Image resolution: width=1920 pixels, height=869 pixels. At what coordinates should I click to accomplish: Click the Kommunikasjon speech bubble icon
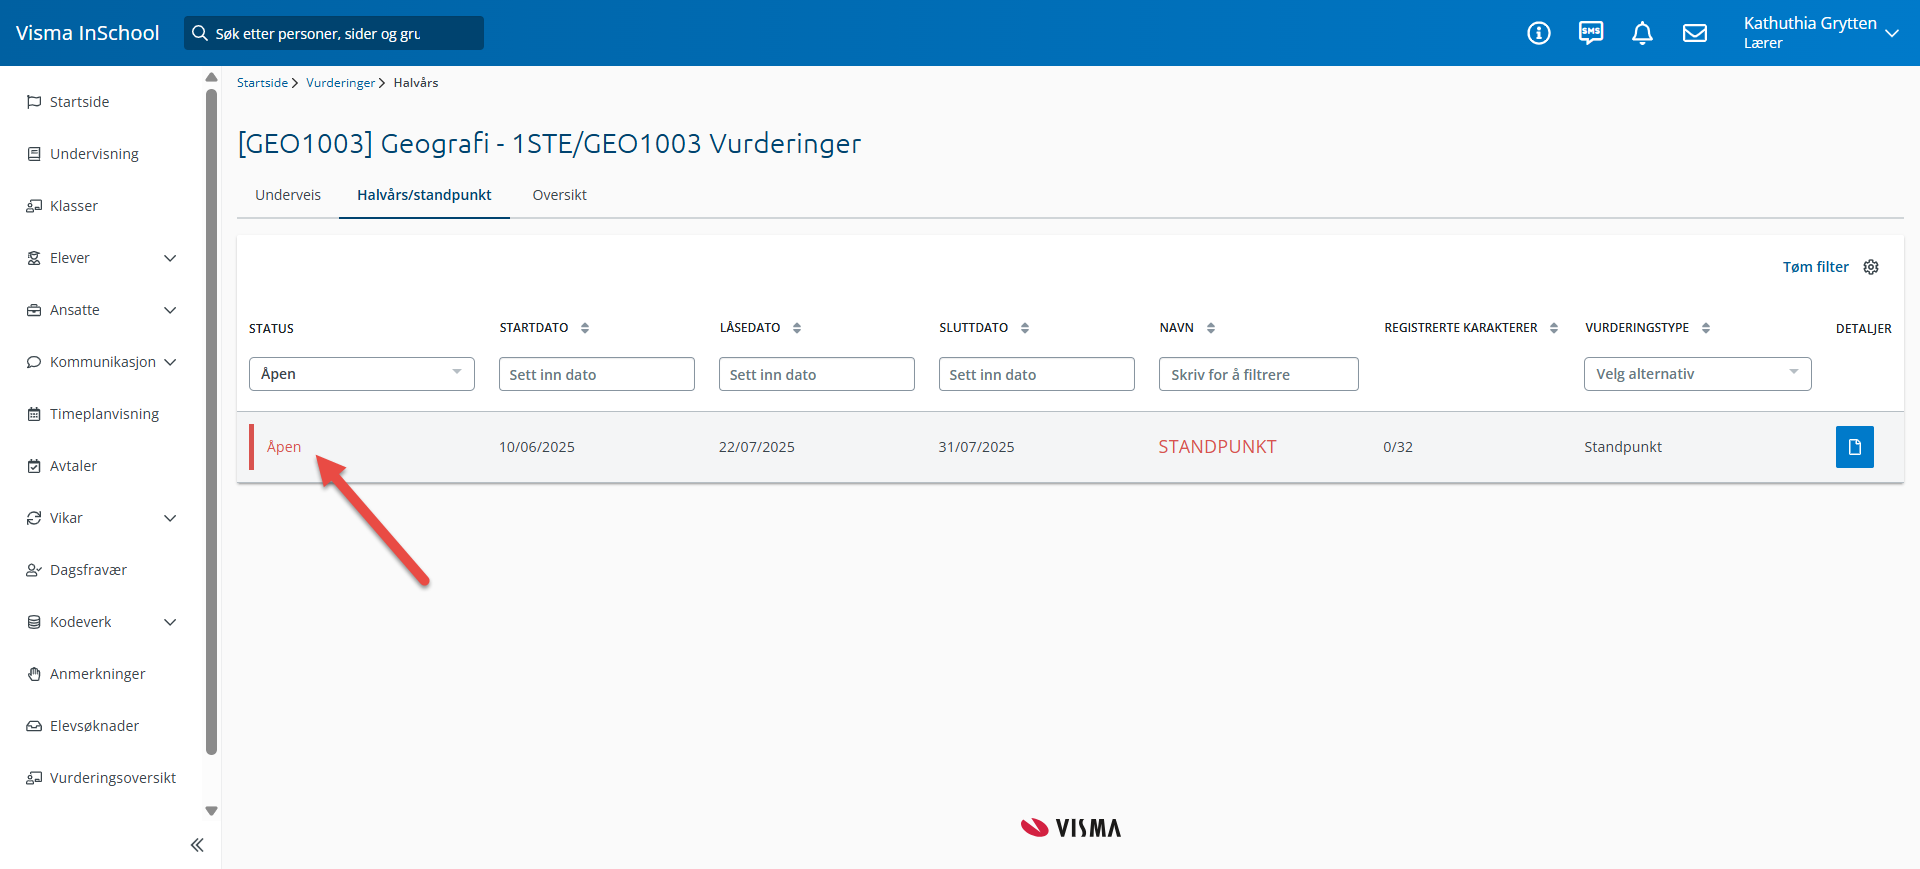tap(34, 362)
